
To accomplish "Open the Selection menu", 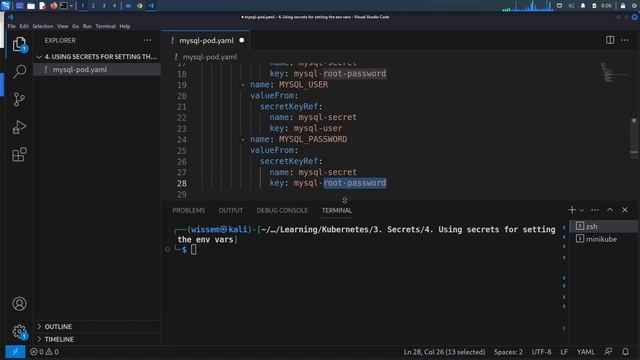I will pos(42,26).
